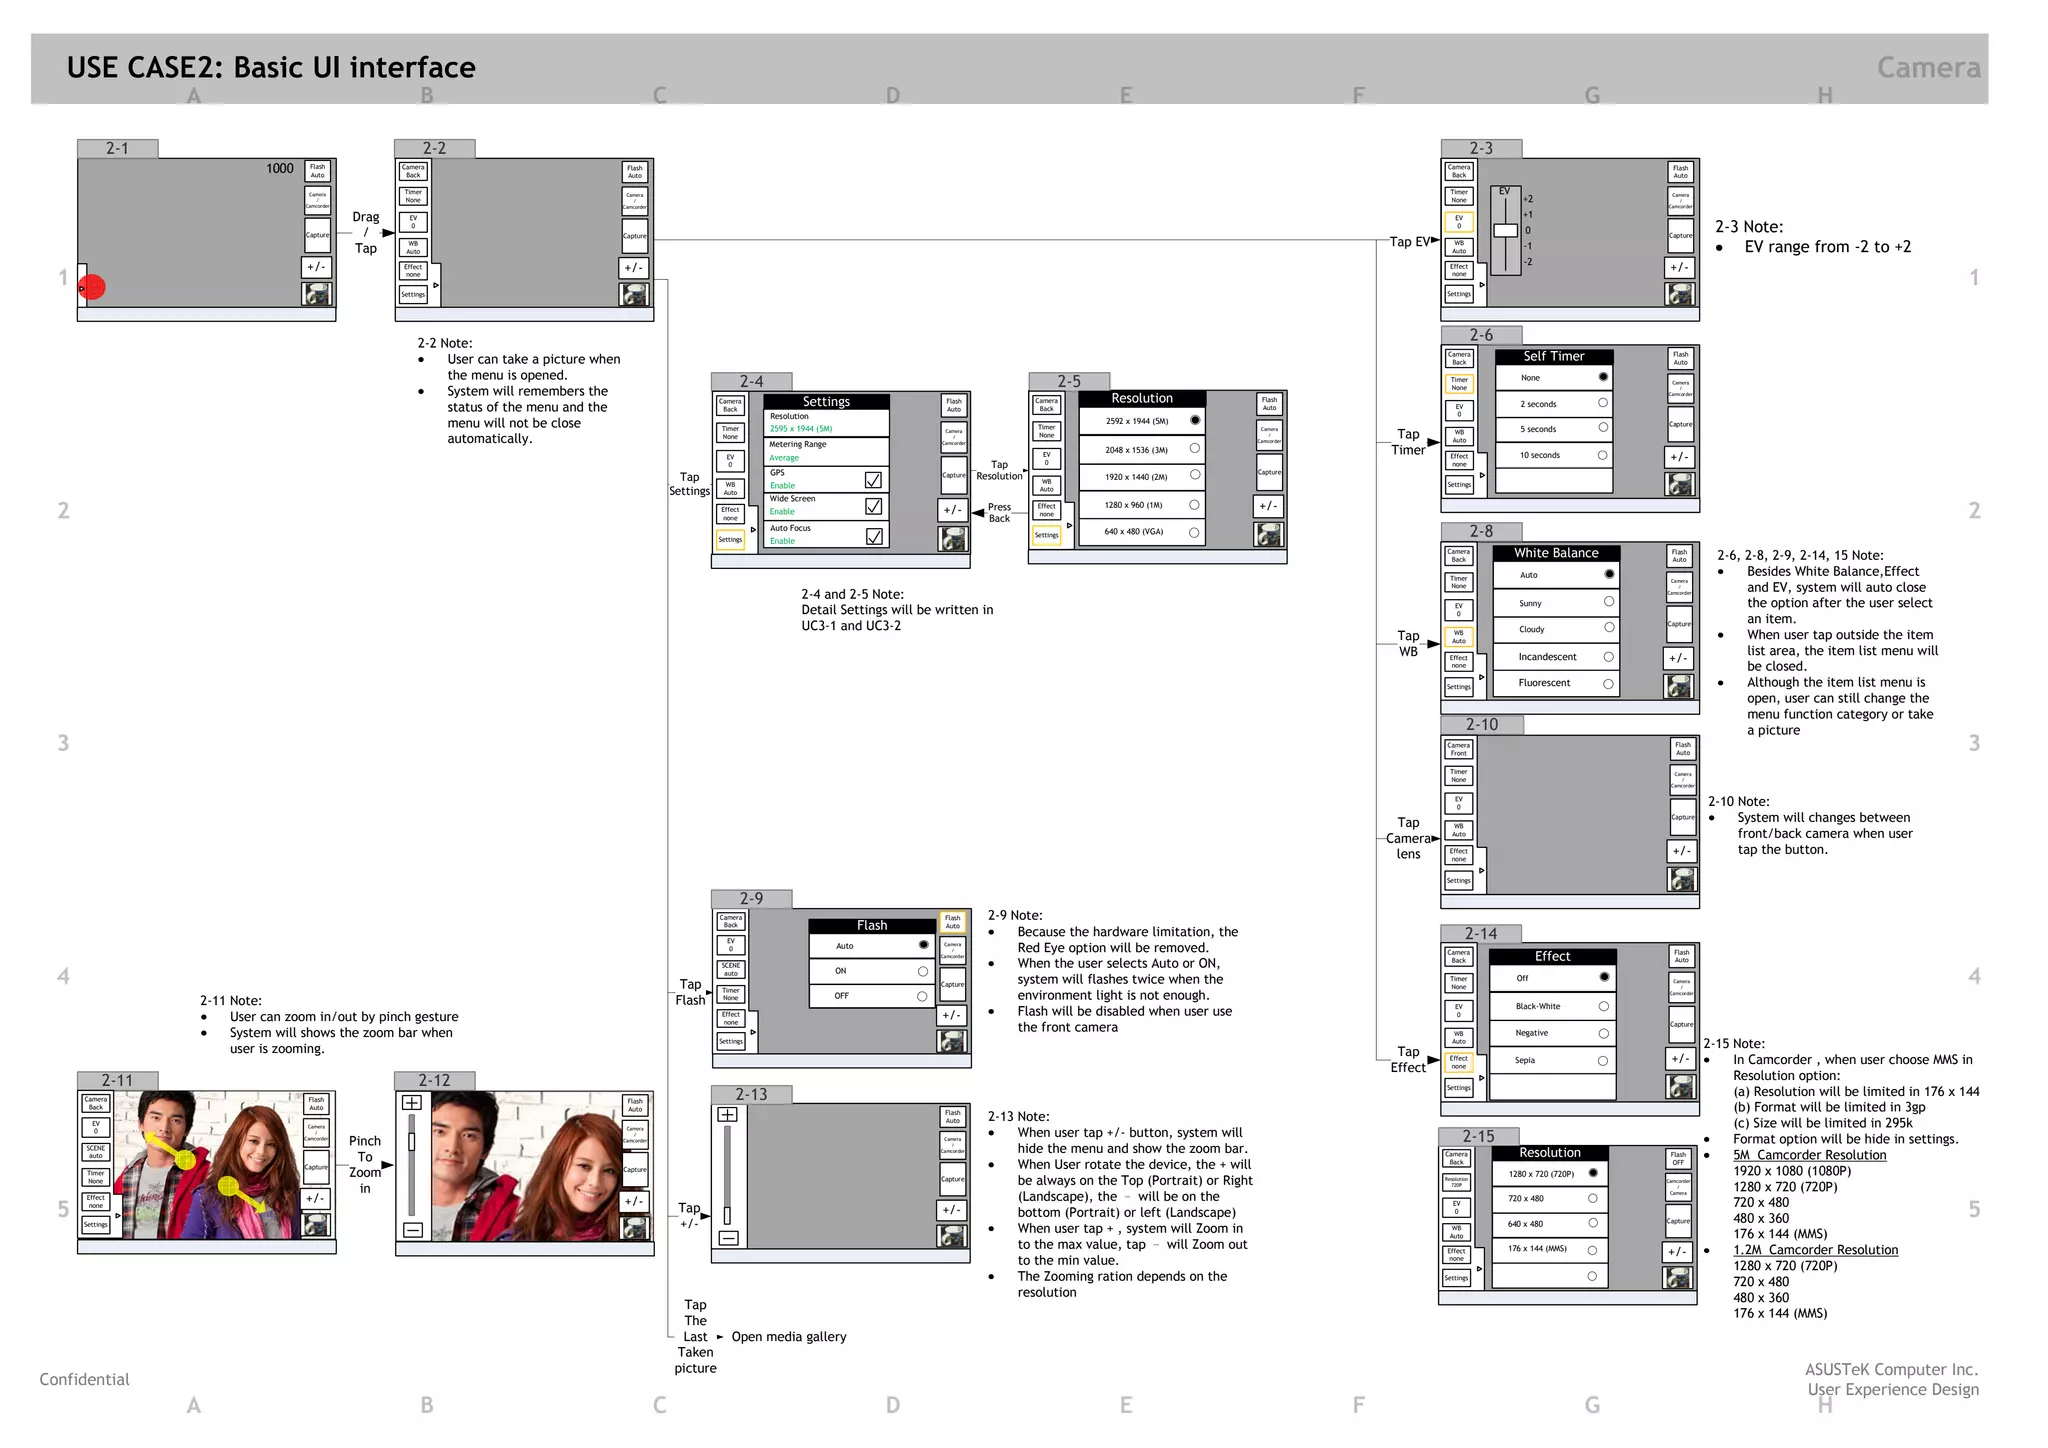This screenshot has height=1448, width=2048.
Task: Tap +/- button in screen 2-9
Action: coord(951,1015)
